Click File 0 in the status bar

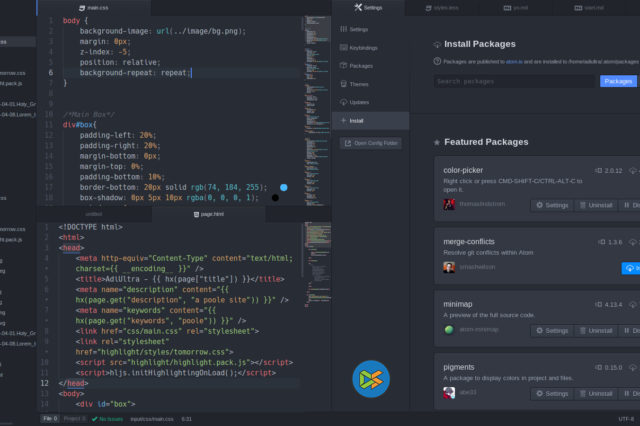pyautogui.click(x=50, y=419)
